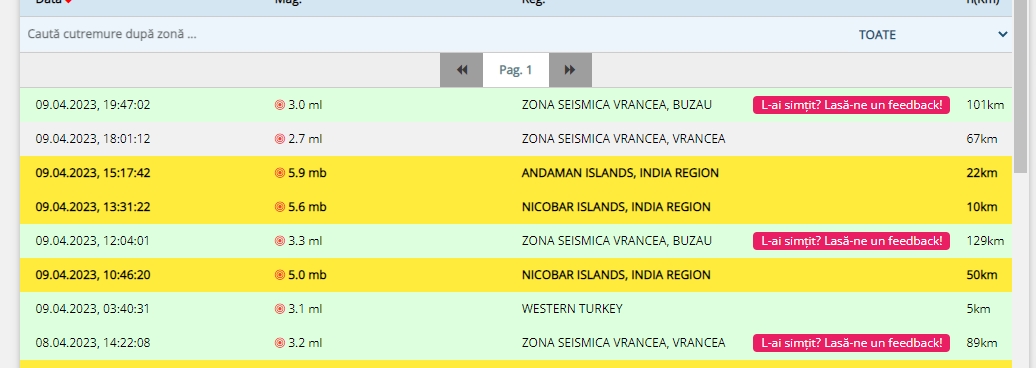
Task: Go to previous page with rewind arrows
Action: (x=462, y=70)
